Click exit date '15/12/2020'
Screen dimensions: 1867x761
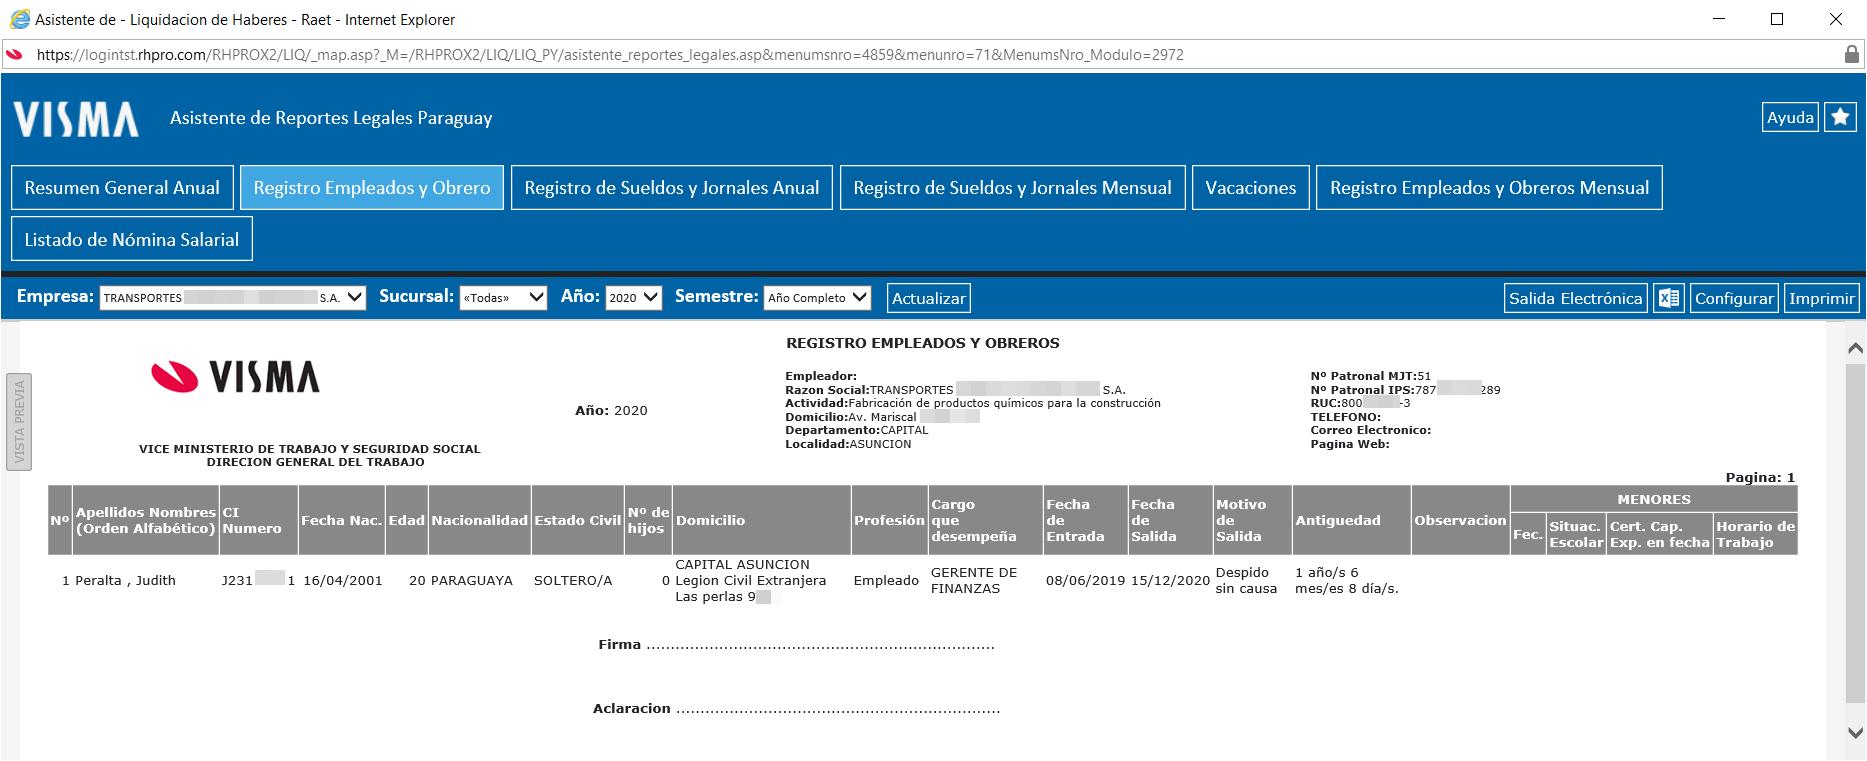tap(1170, 580)
